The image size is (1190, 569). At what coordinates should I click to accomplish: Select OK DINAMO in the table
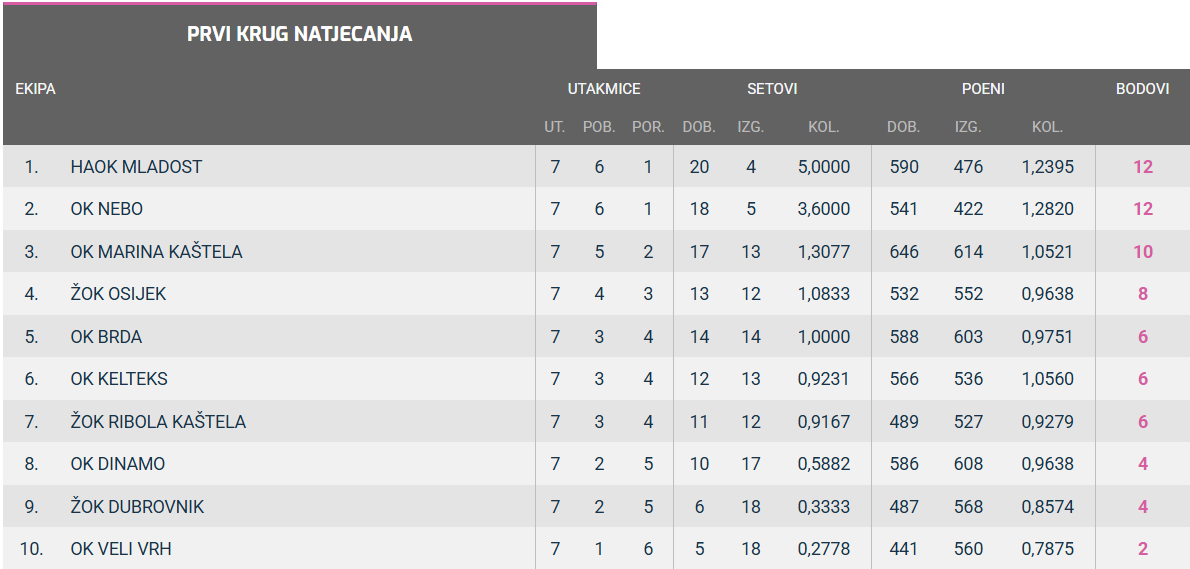118,464
